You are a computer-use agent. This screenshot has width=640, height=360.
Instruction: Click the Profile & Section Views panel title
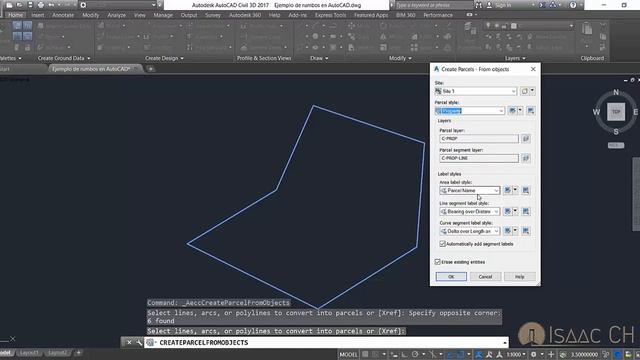(x=264, y=58)
